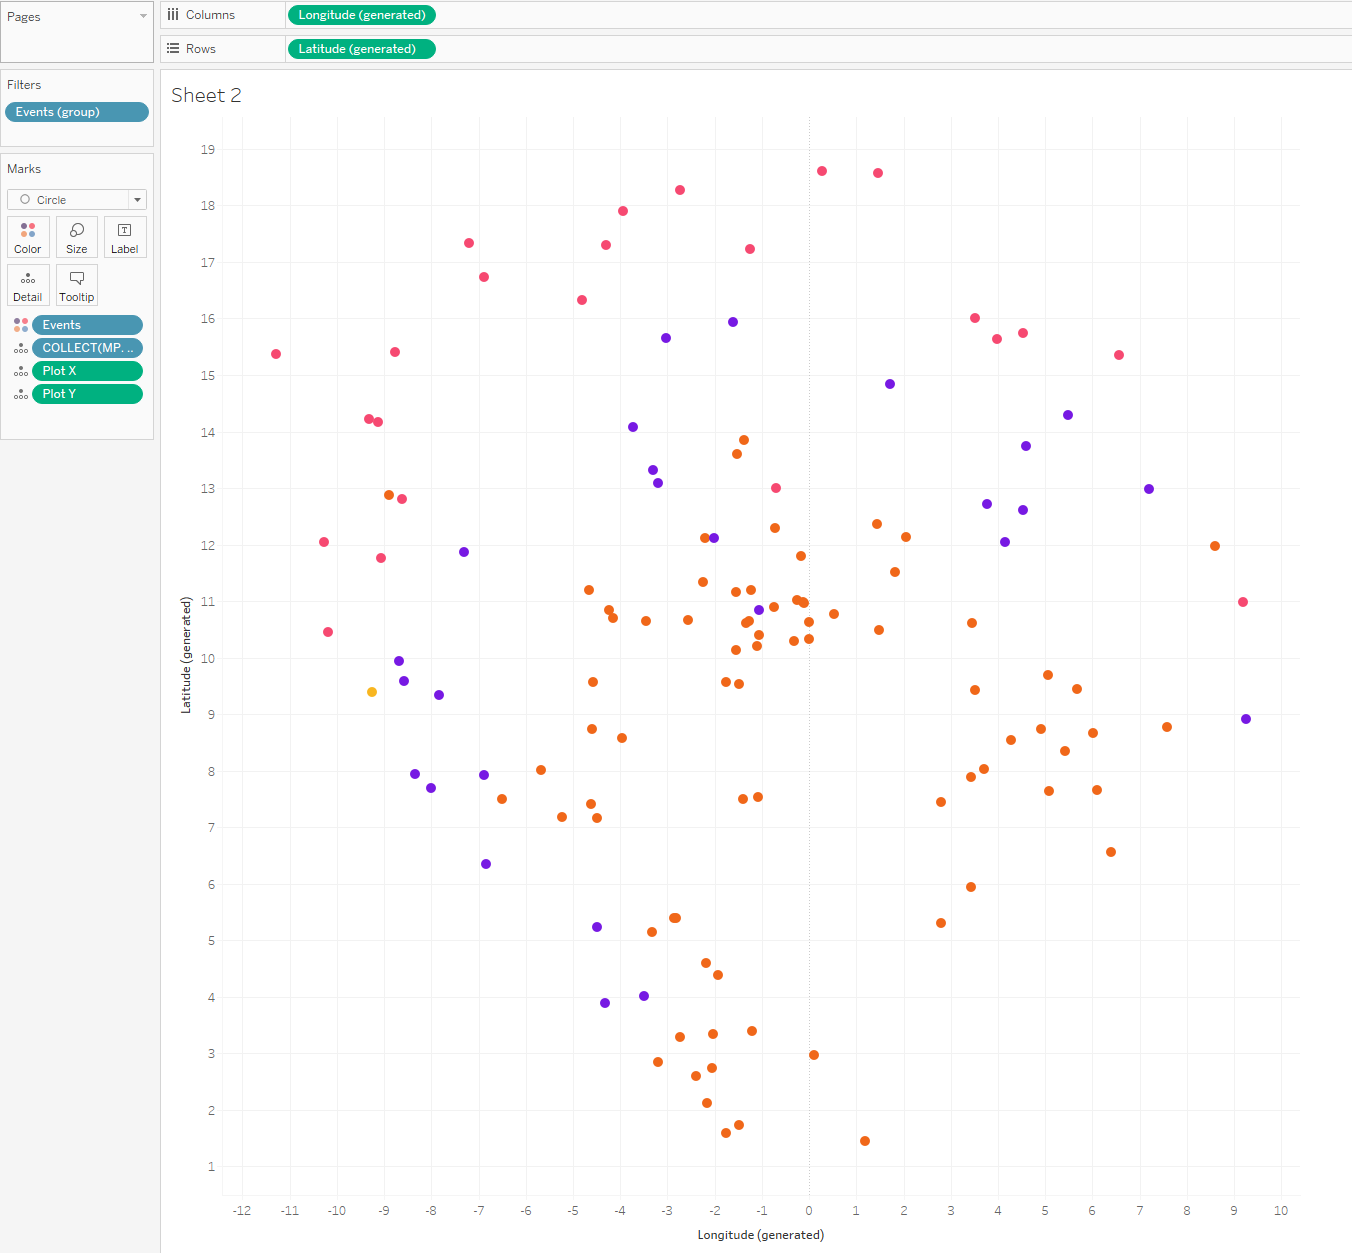Select the Plot X pill on Marks

point(87,371)
